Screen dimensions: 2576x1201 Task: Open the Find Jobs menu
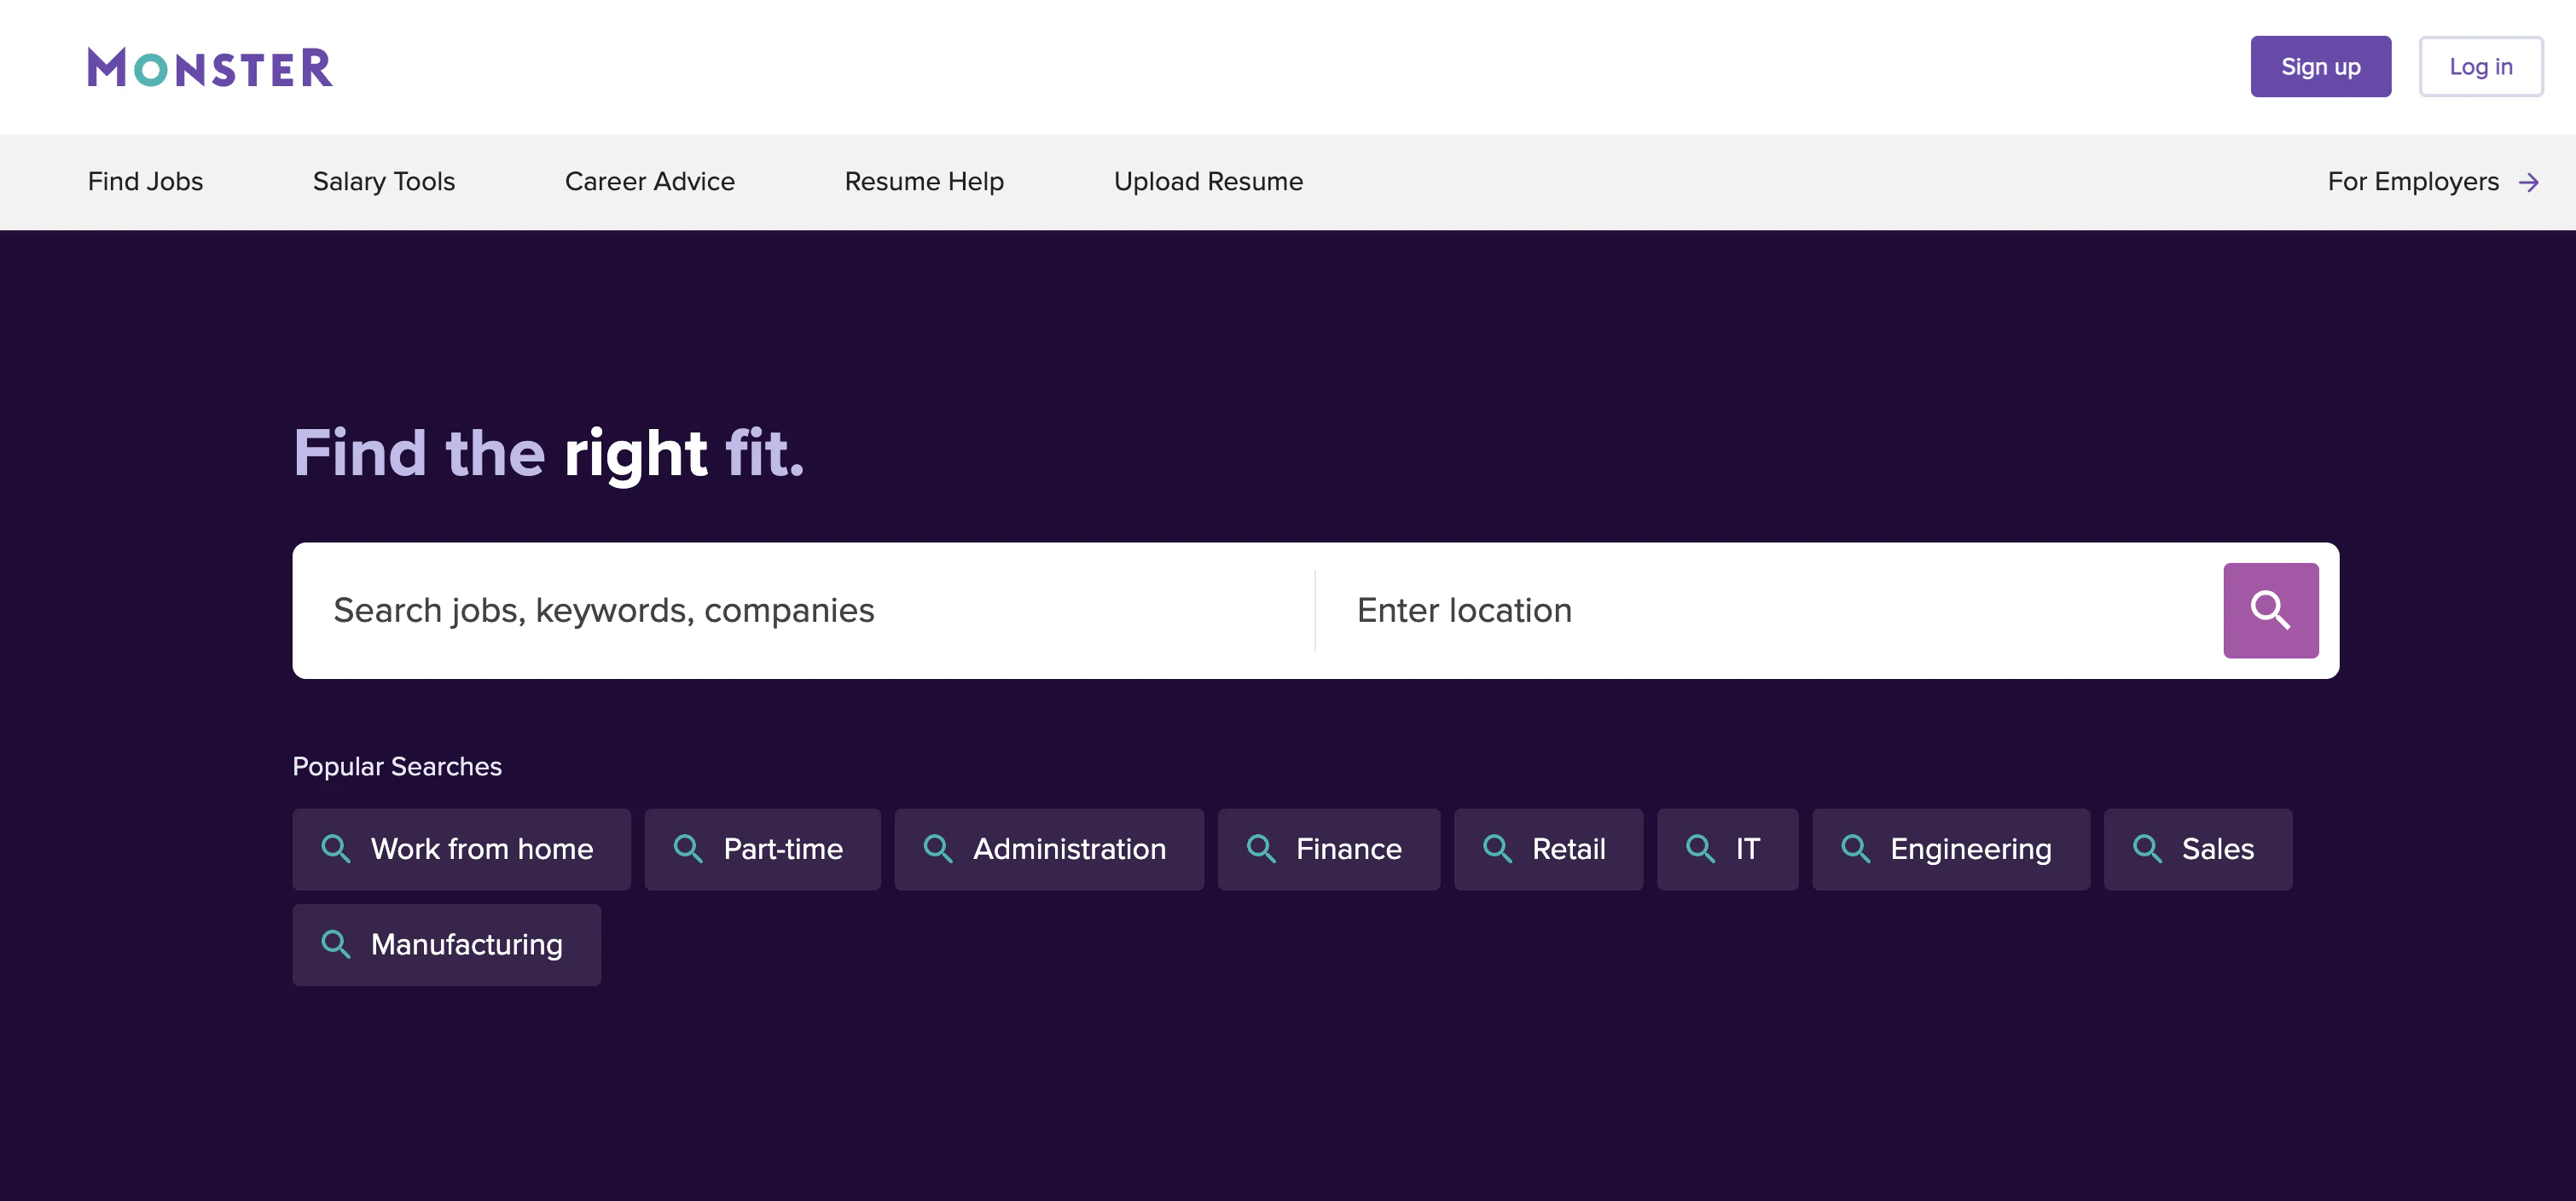[x=145, y=181]
